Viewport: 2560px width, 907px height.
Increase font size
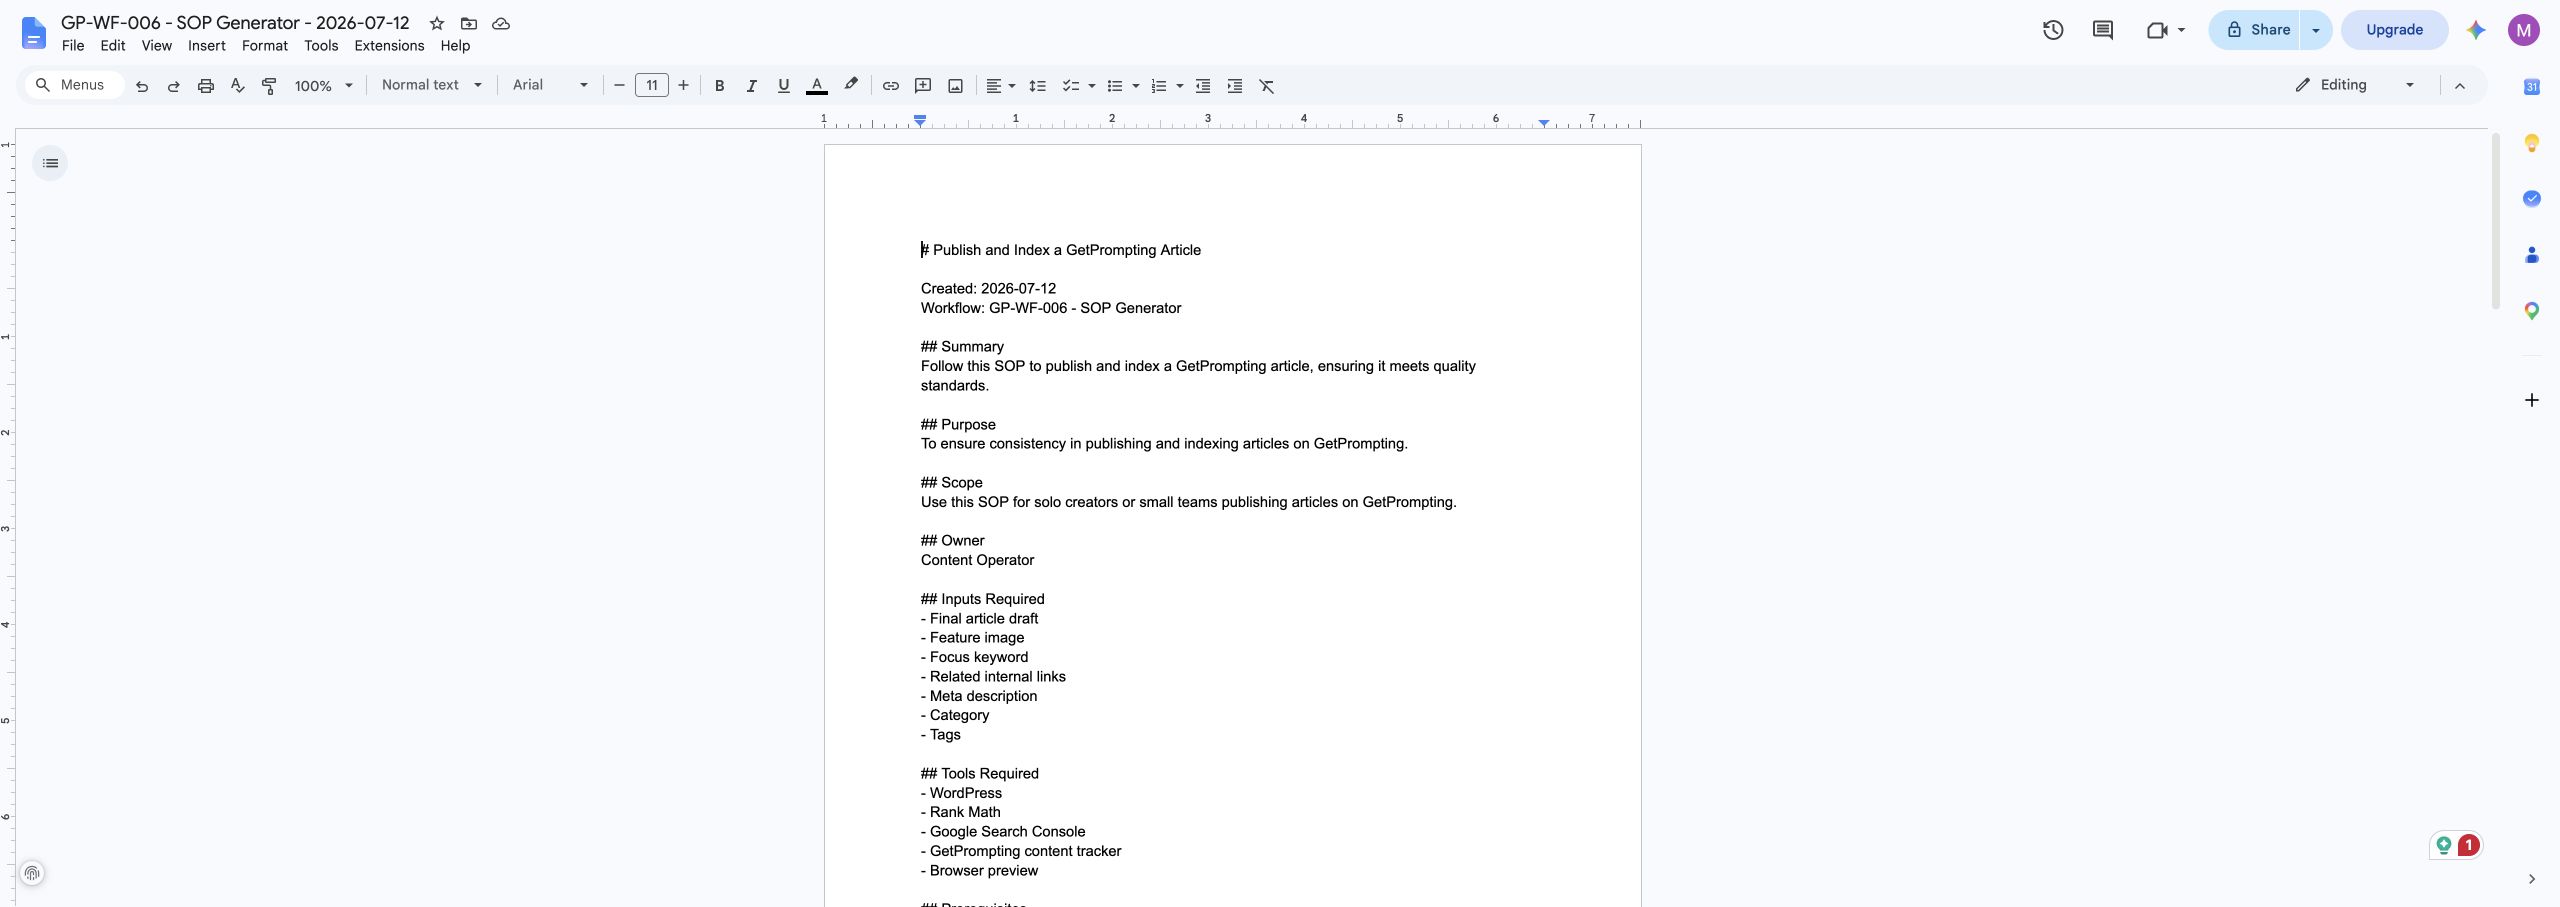click(x=683, y=86)
